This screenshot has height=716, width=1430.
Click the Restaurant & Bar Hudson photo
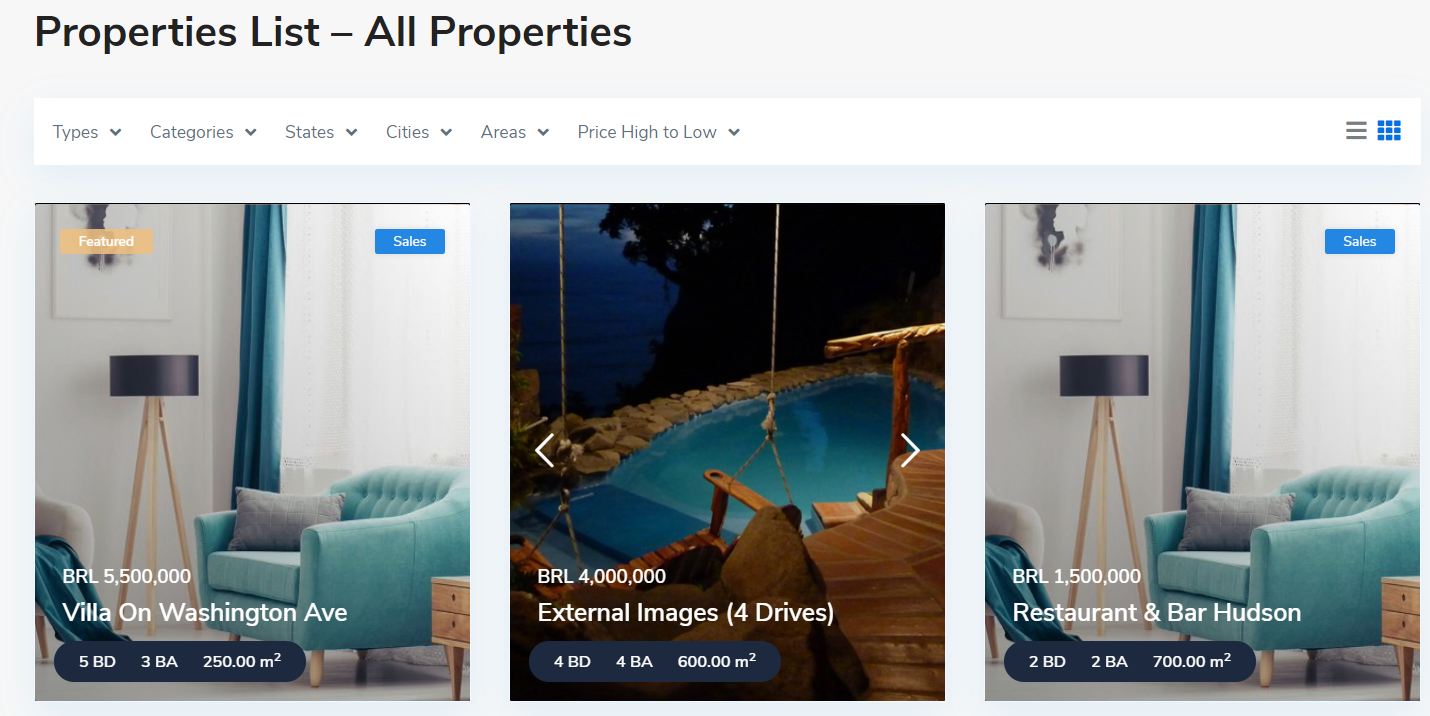tap(1202, 400)
